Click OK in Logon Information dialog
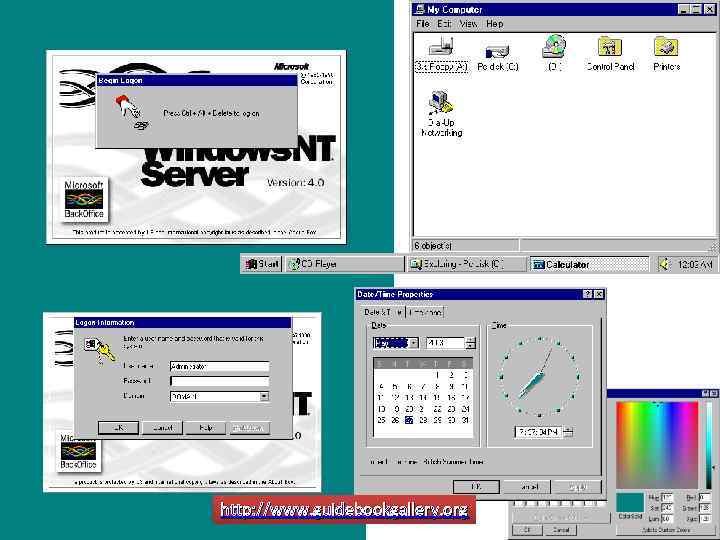This screenshot has width=720, height=540. tap(118, 428)
